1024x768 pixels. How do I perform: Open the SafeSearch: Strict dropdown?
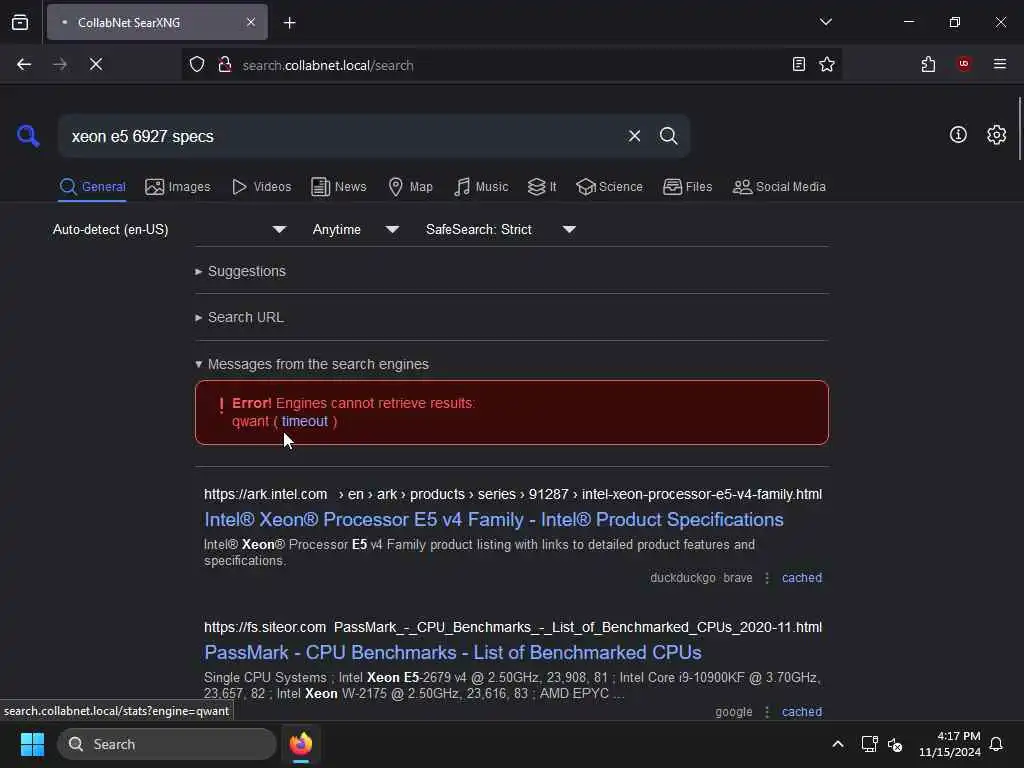pyautogui.click(x=500, y=229)
